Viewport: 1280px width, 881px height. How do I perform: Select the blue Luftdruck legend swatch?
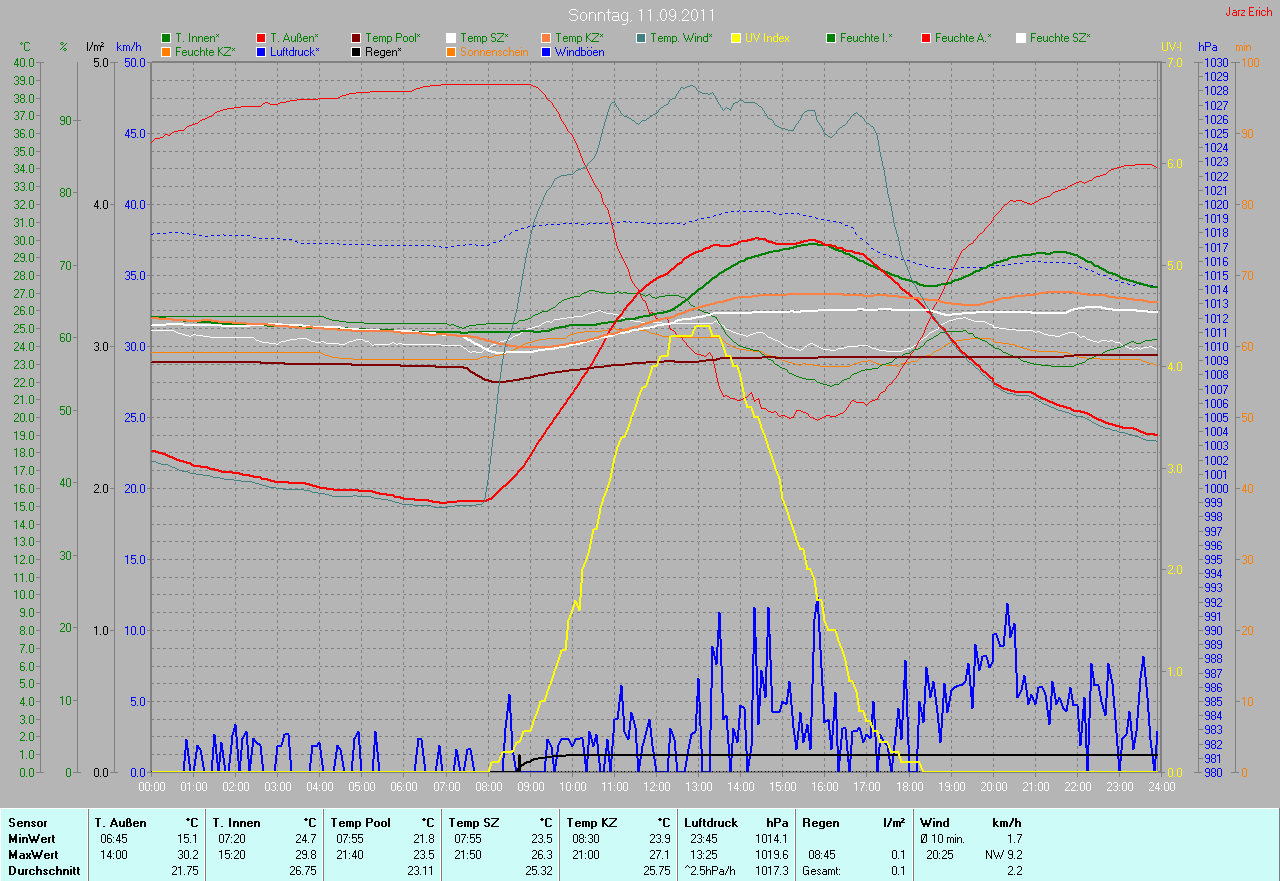point(261,52)
